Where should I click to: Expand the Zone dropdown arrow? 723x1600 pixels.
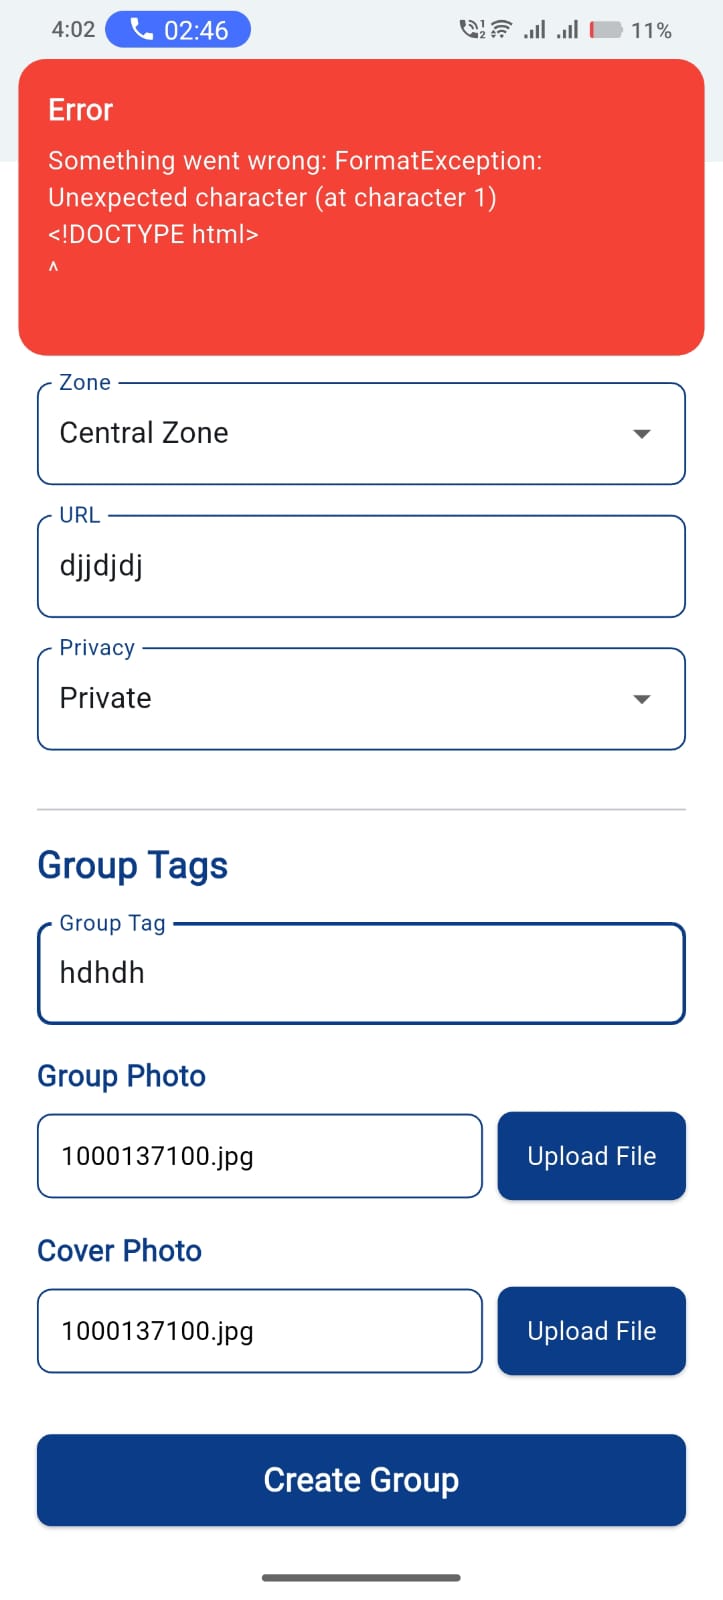pyautogui.click(x=642, y=434)
